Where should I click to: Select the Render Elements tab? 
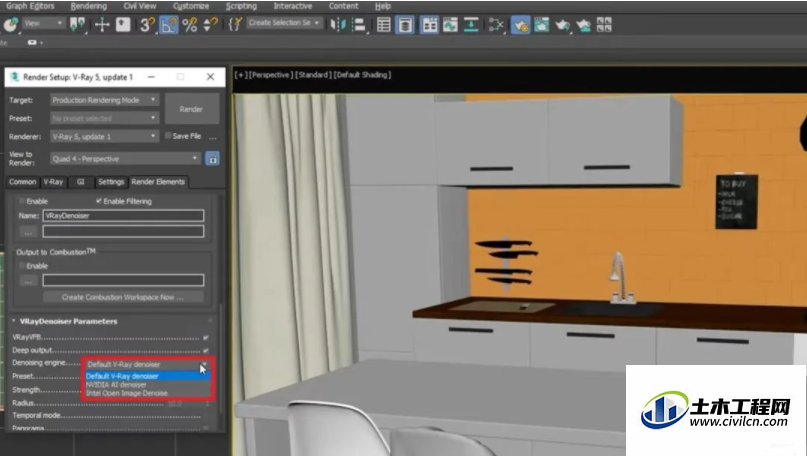[x=158, y=182]
